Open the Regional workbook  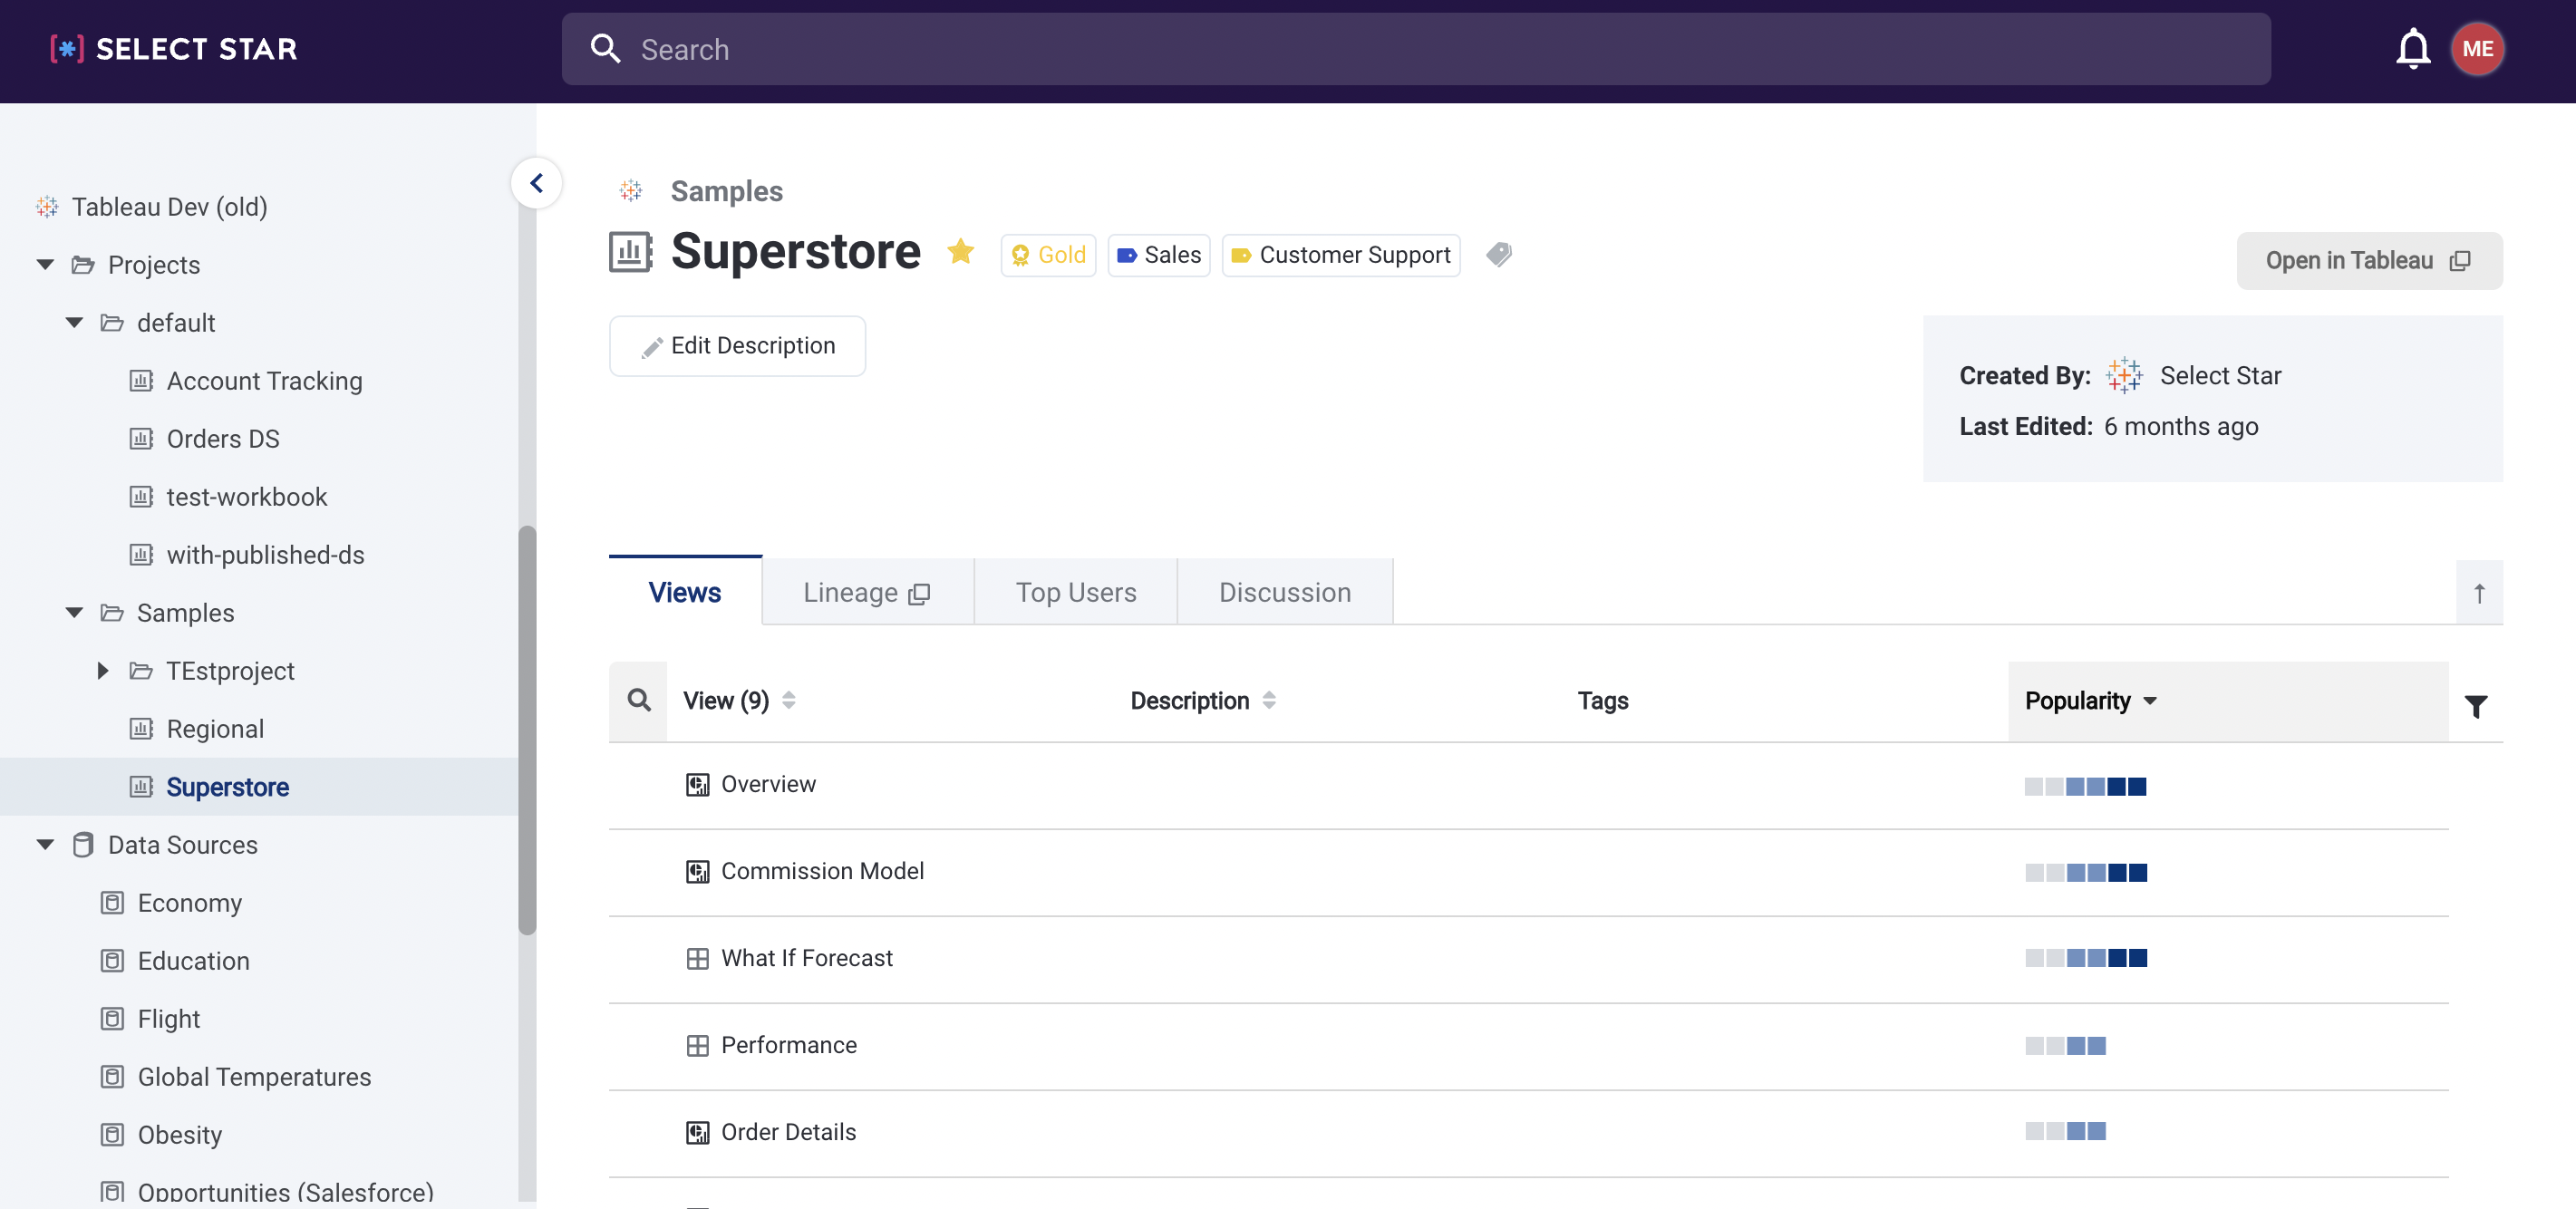coord(215,728)
